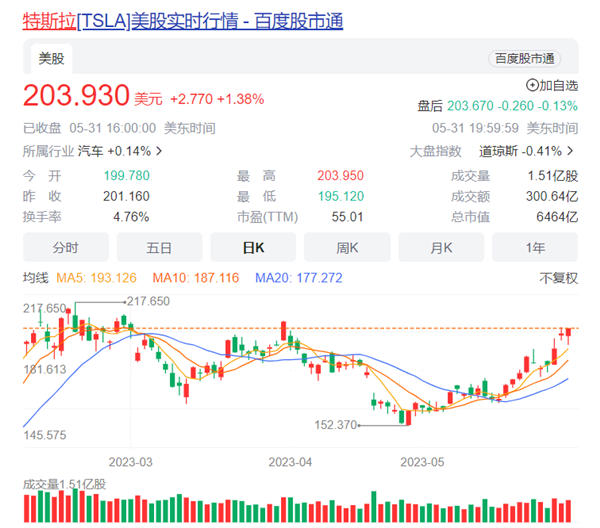600x528 pixels.
Task: Click the 152.370 low price marker
Action: point(336,425)
